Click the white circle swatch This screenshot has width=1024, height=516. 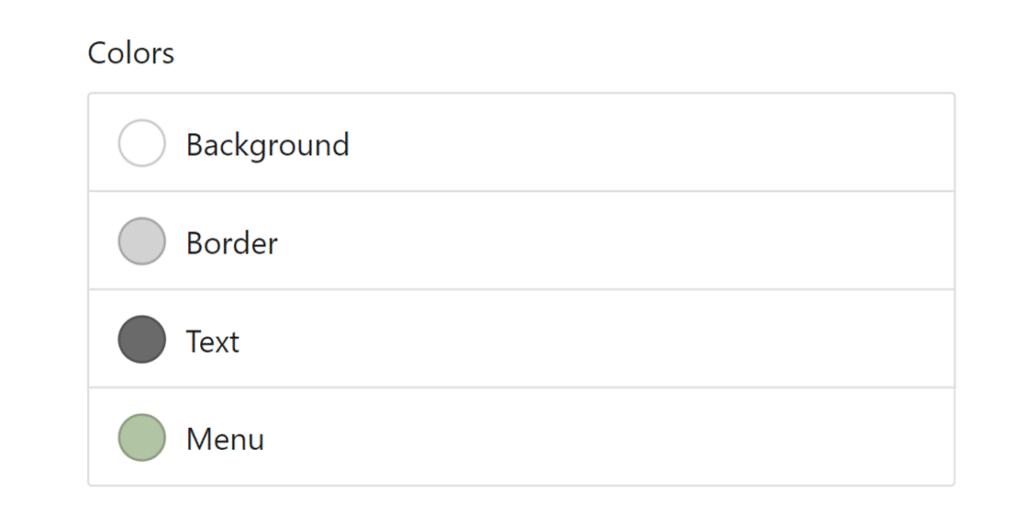[141, 143]
